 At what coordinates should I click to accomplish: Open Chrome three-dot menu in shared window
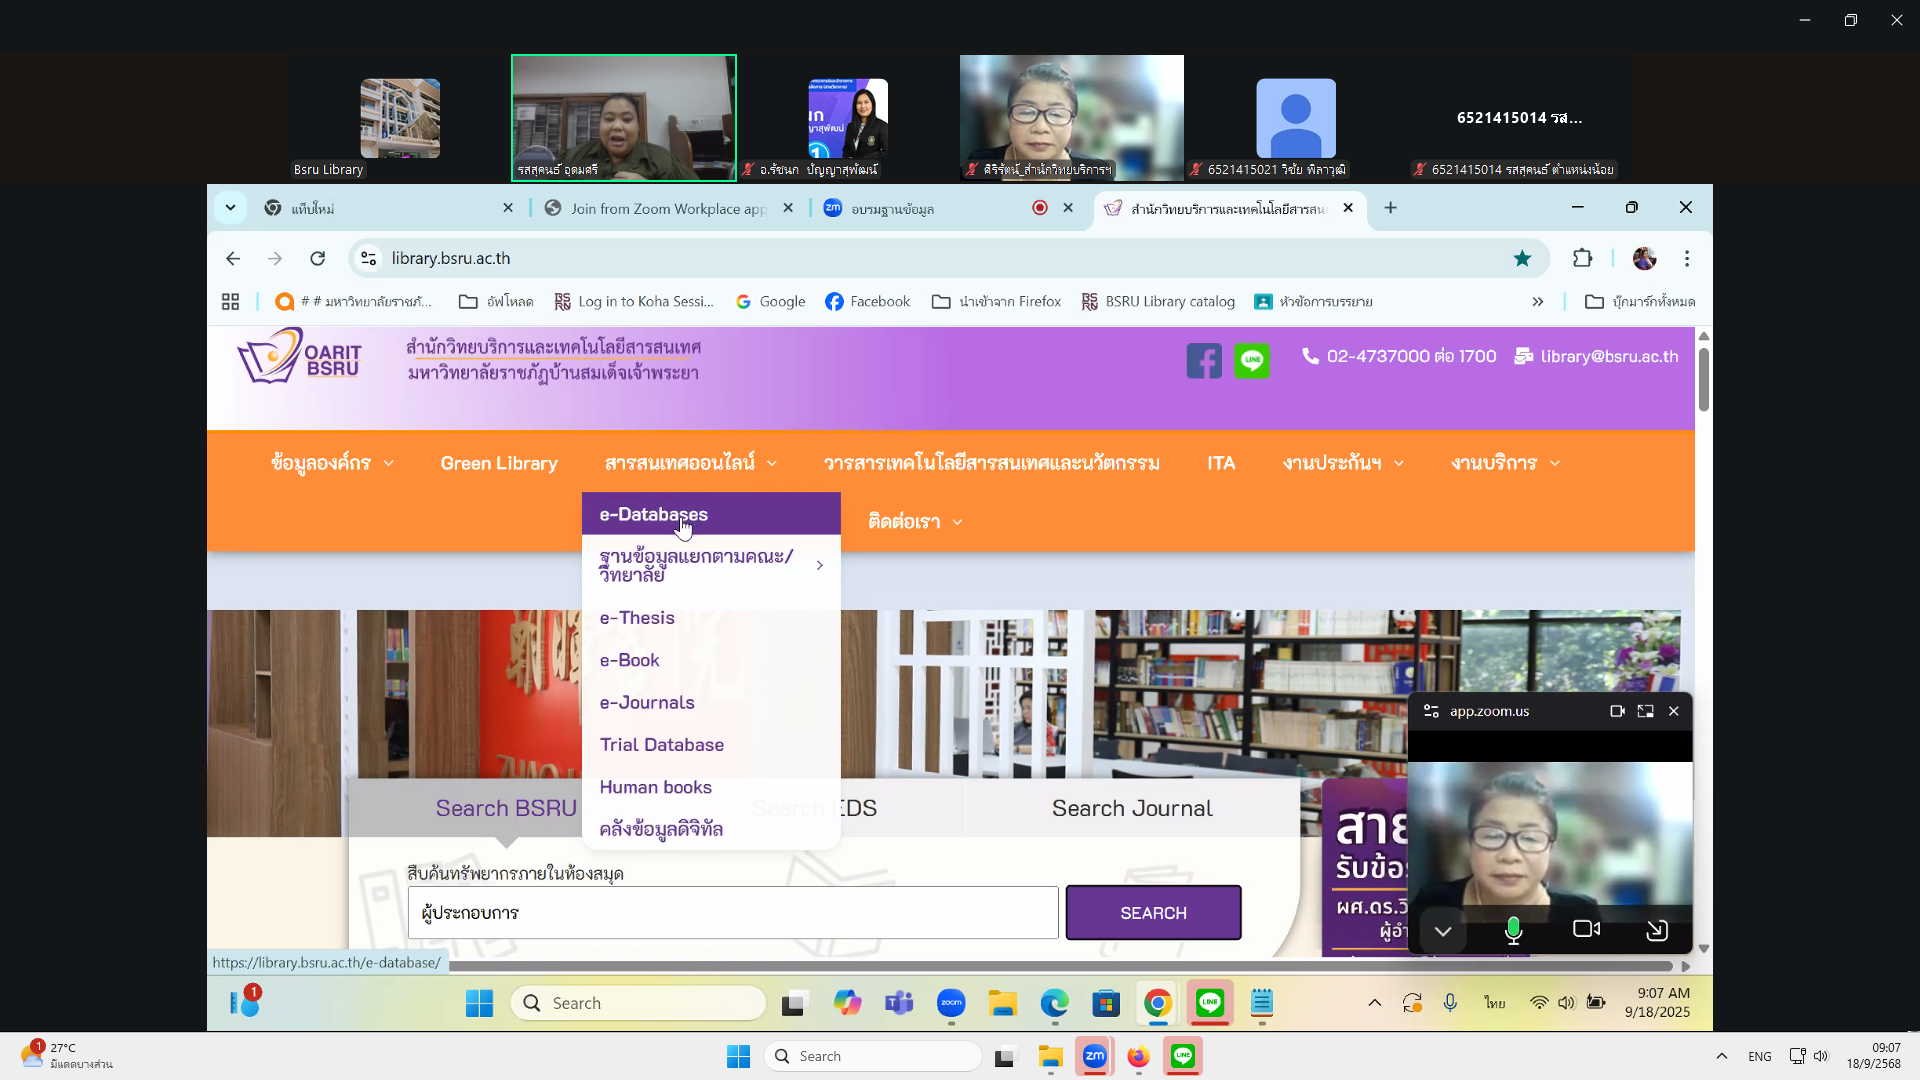coord(1687,259)
